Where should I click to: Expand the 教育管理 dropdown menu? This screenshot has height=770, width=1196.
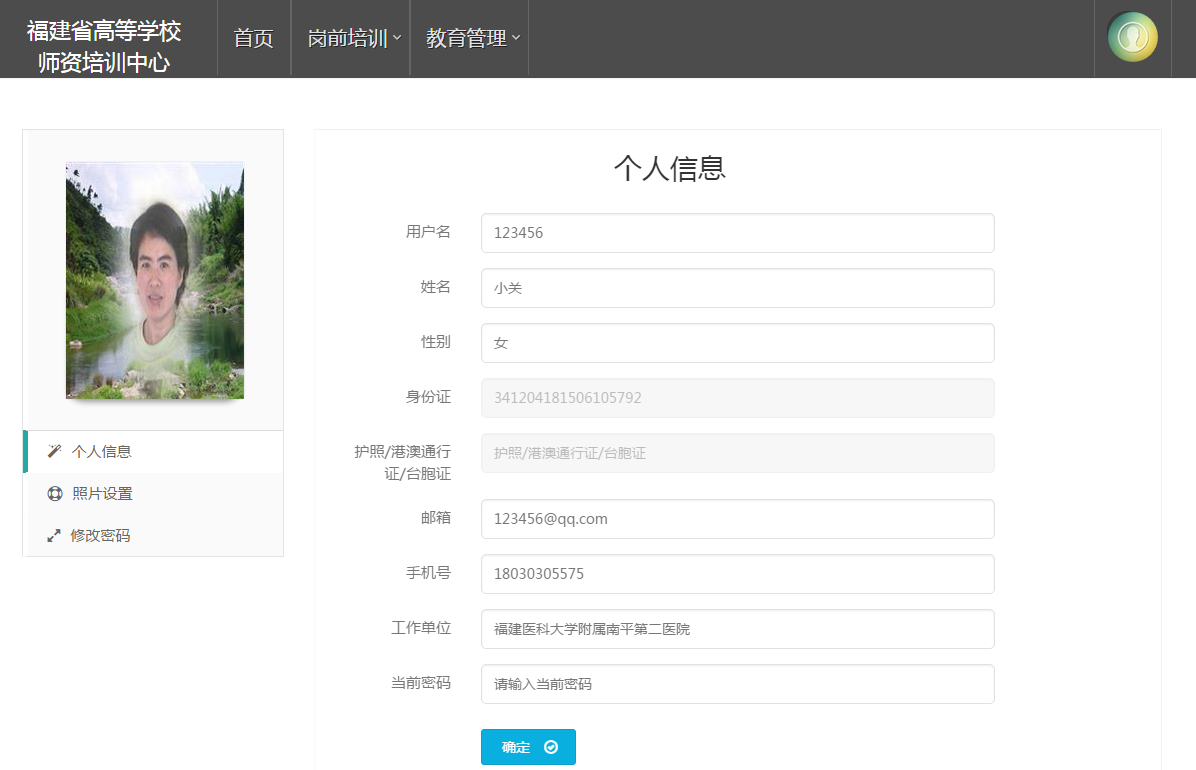pos(472,39)
